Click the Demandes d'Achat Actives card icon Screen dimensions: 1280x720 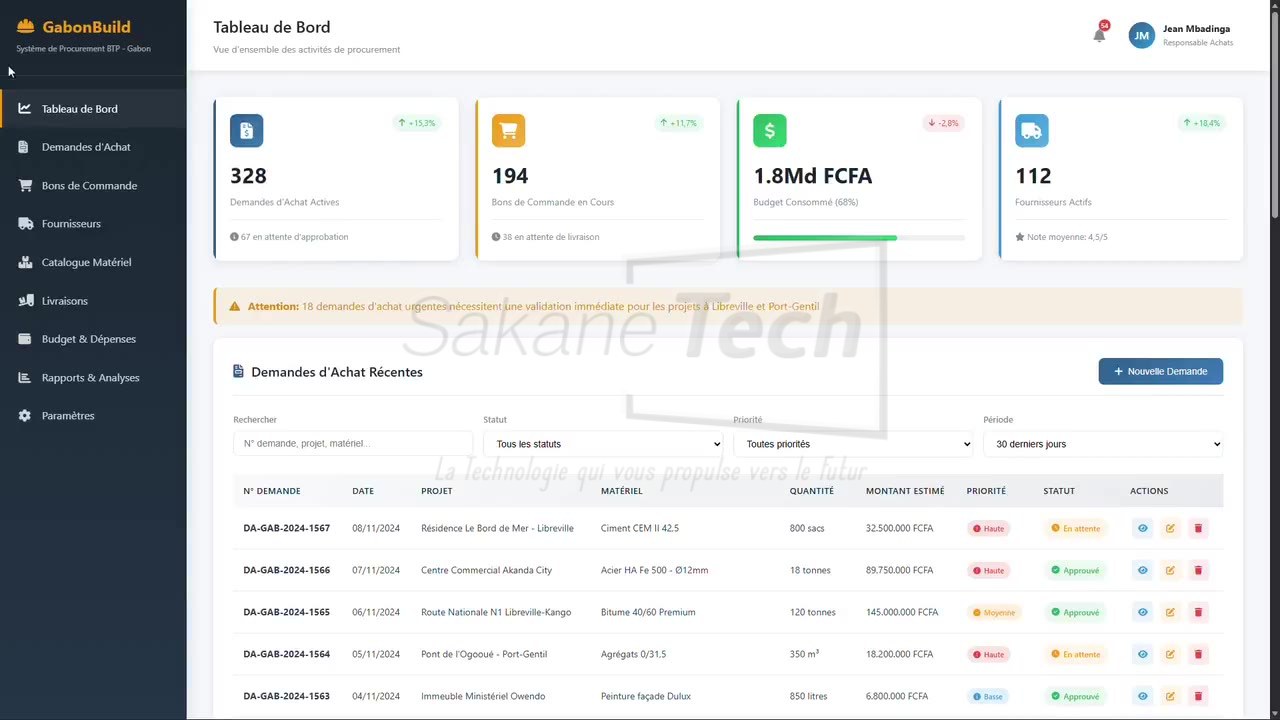tap(247, 131)
